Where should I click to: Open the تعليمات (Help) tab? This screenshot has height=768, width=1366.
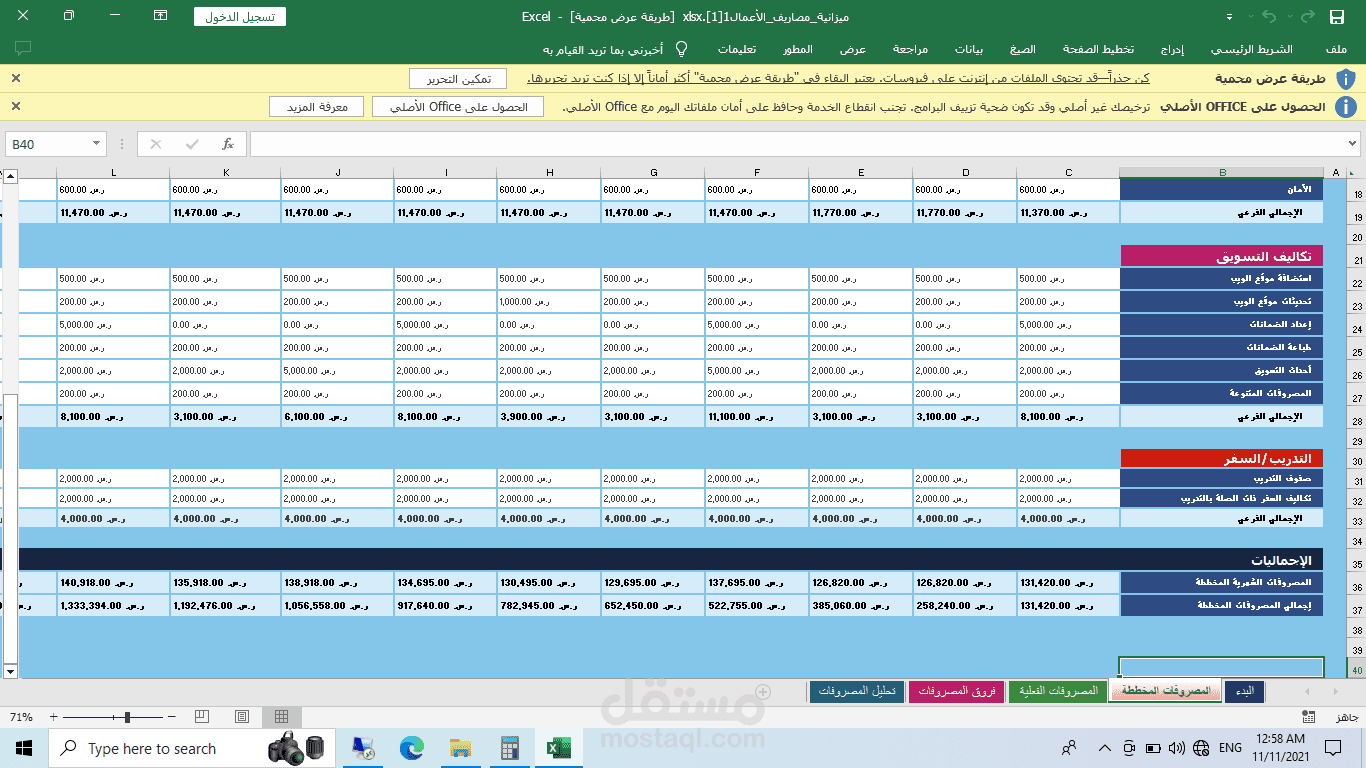[x=738, y=49]
